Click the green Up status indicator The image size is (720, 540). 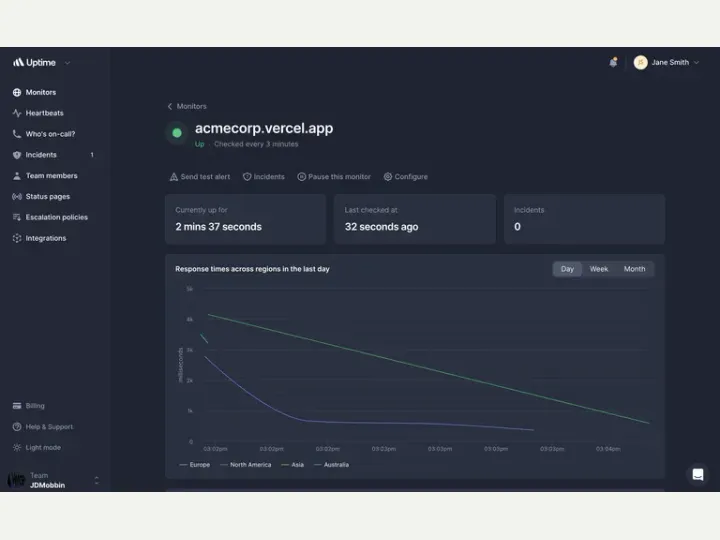(177, 133)
